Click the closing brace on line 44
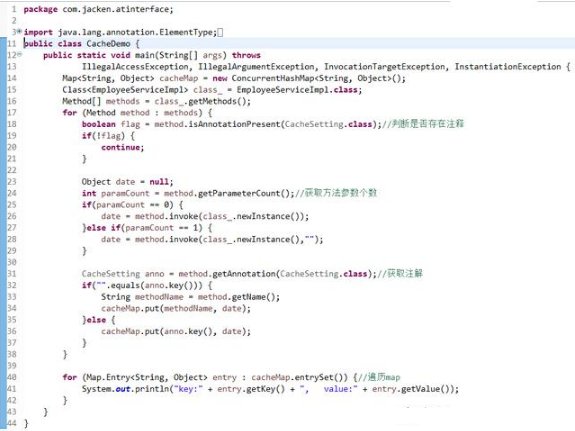 tap(26, 423)
